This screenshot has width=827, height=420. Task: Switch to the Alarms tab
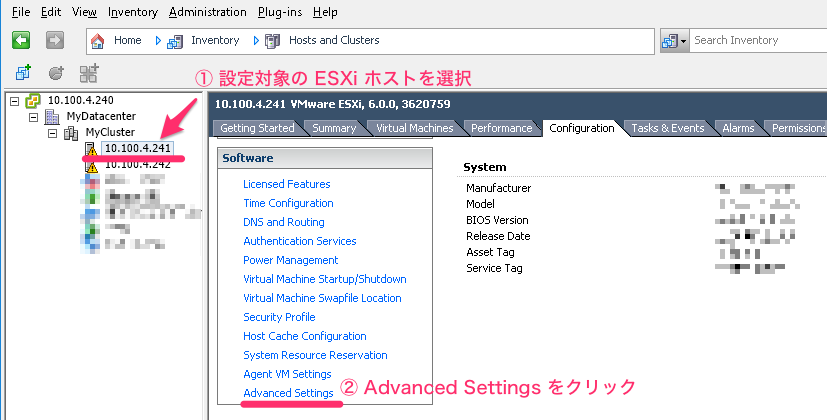coord(738,128)
